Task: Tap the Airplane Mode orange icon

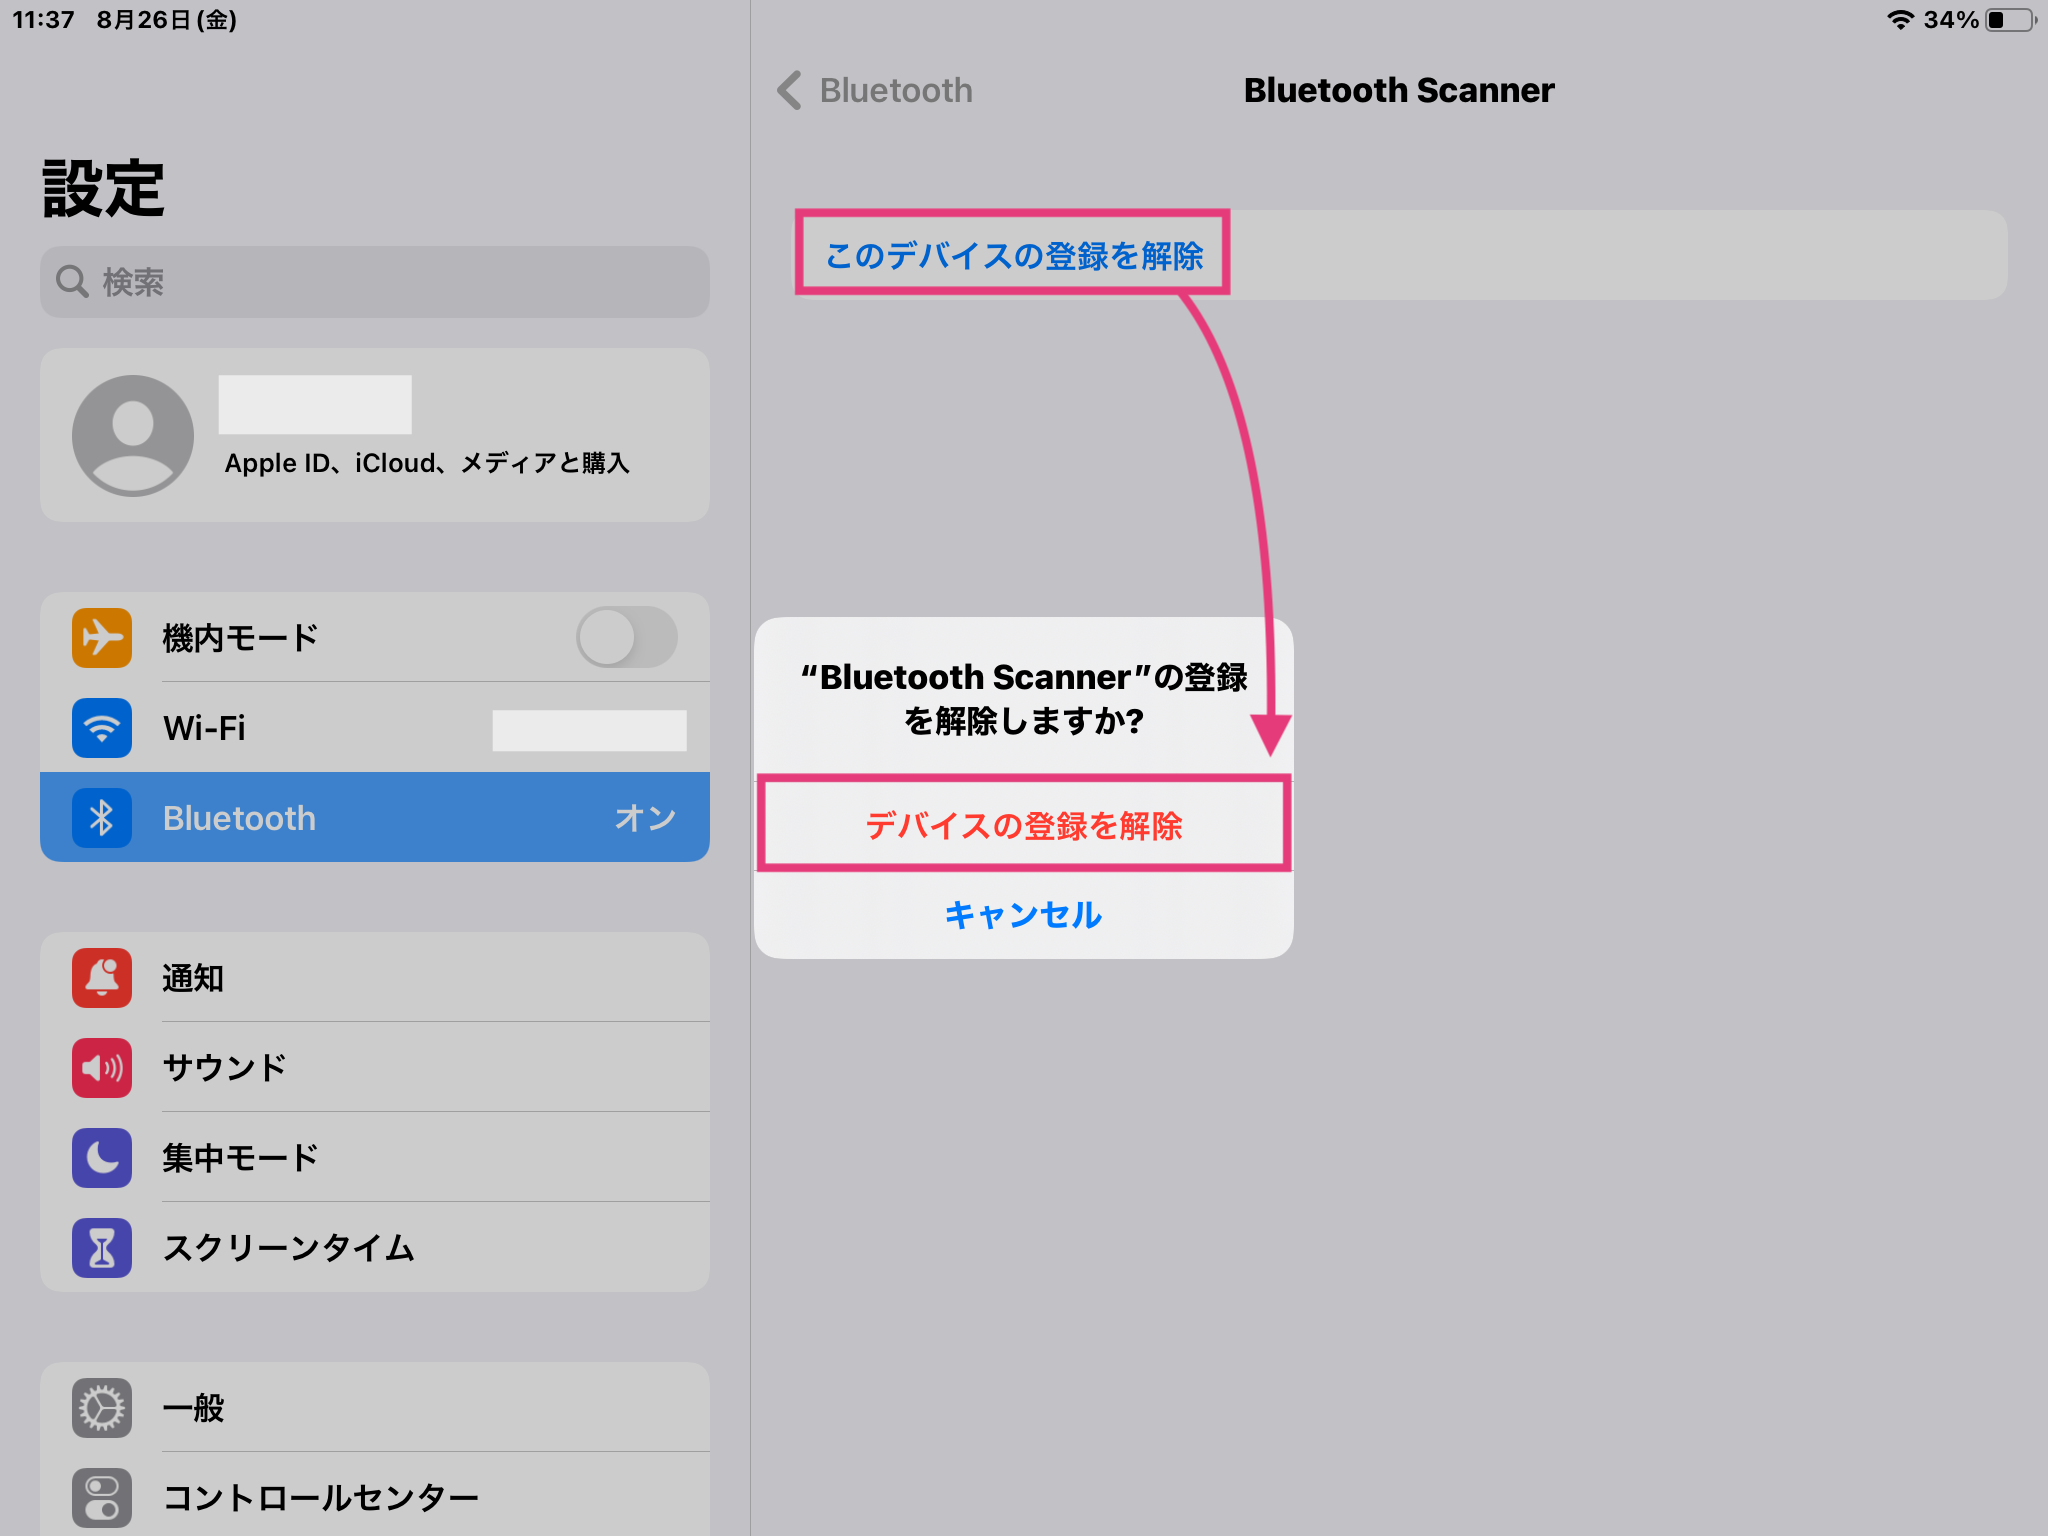Action: (x=102, y=638)
